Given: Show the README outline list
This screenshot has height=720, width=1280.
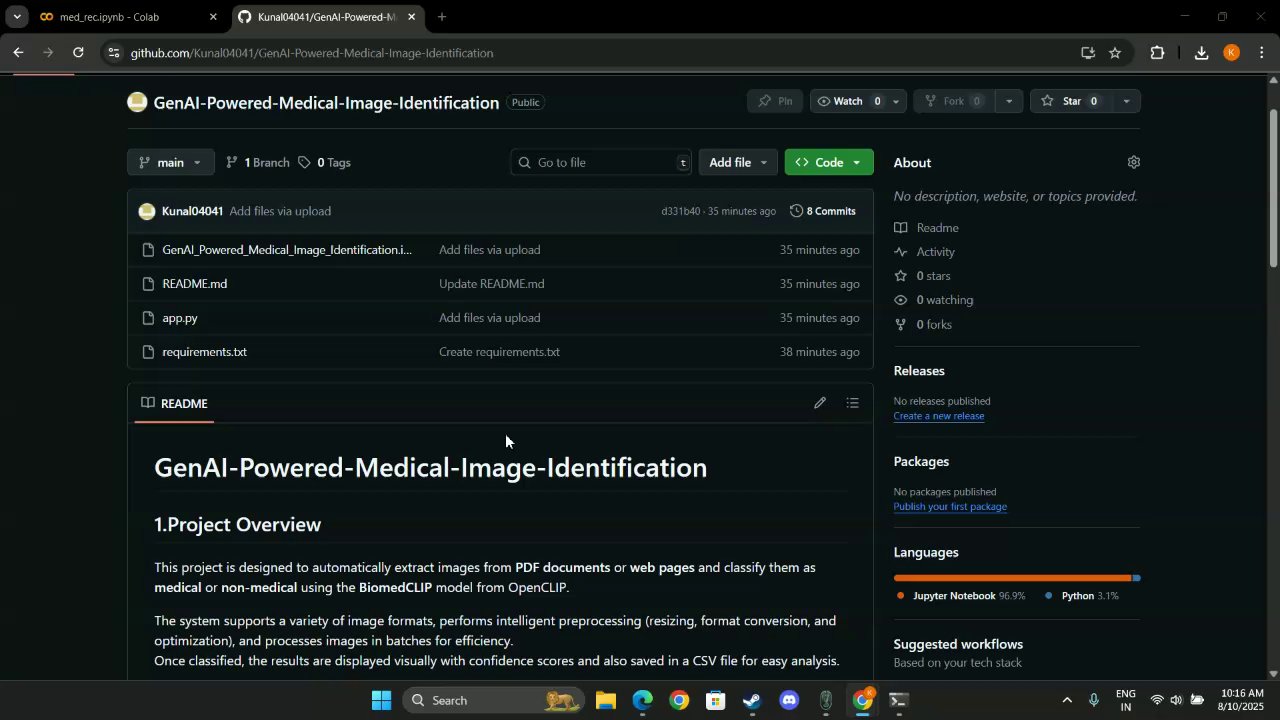Looking at the screenshot, I should 852,403.
